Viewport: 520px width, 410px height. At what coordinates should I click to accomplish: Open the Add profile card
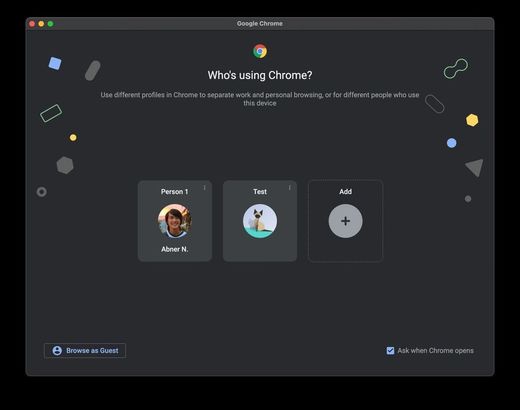click(x=345, y=221)
